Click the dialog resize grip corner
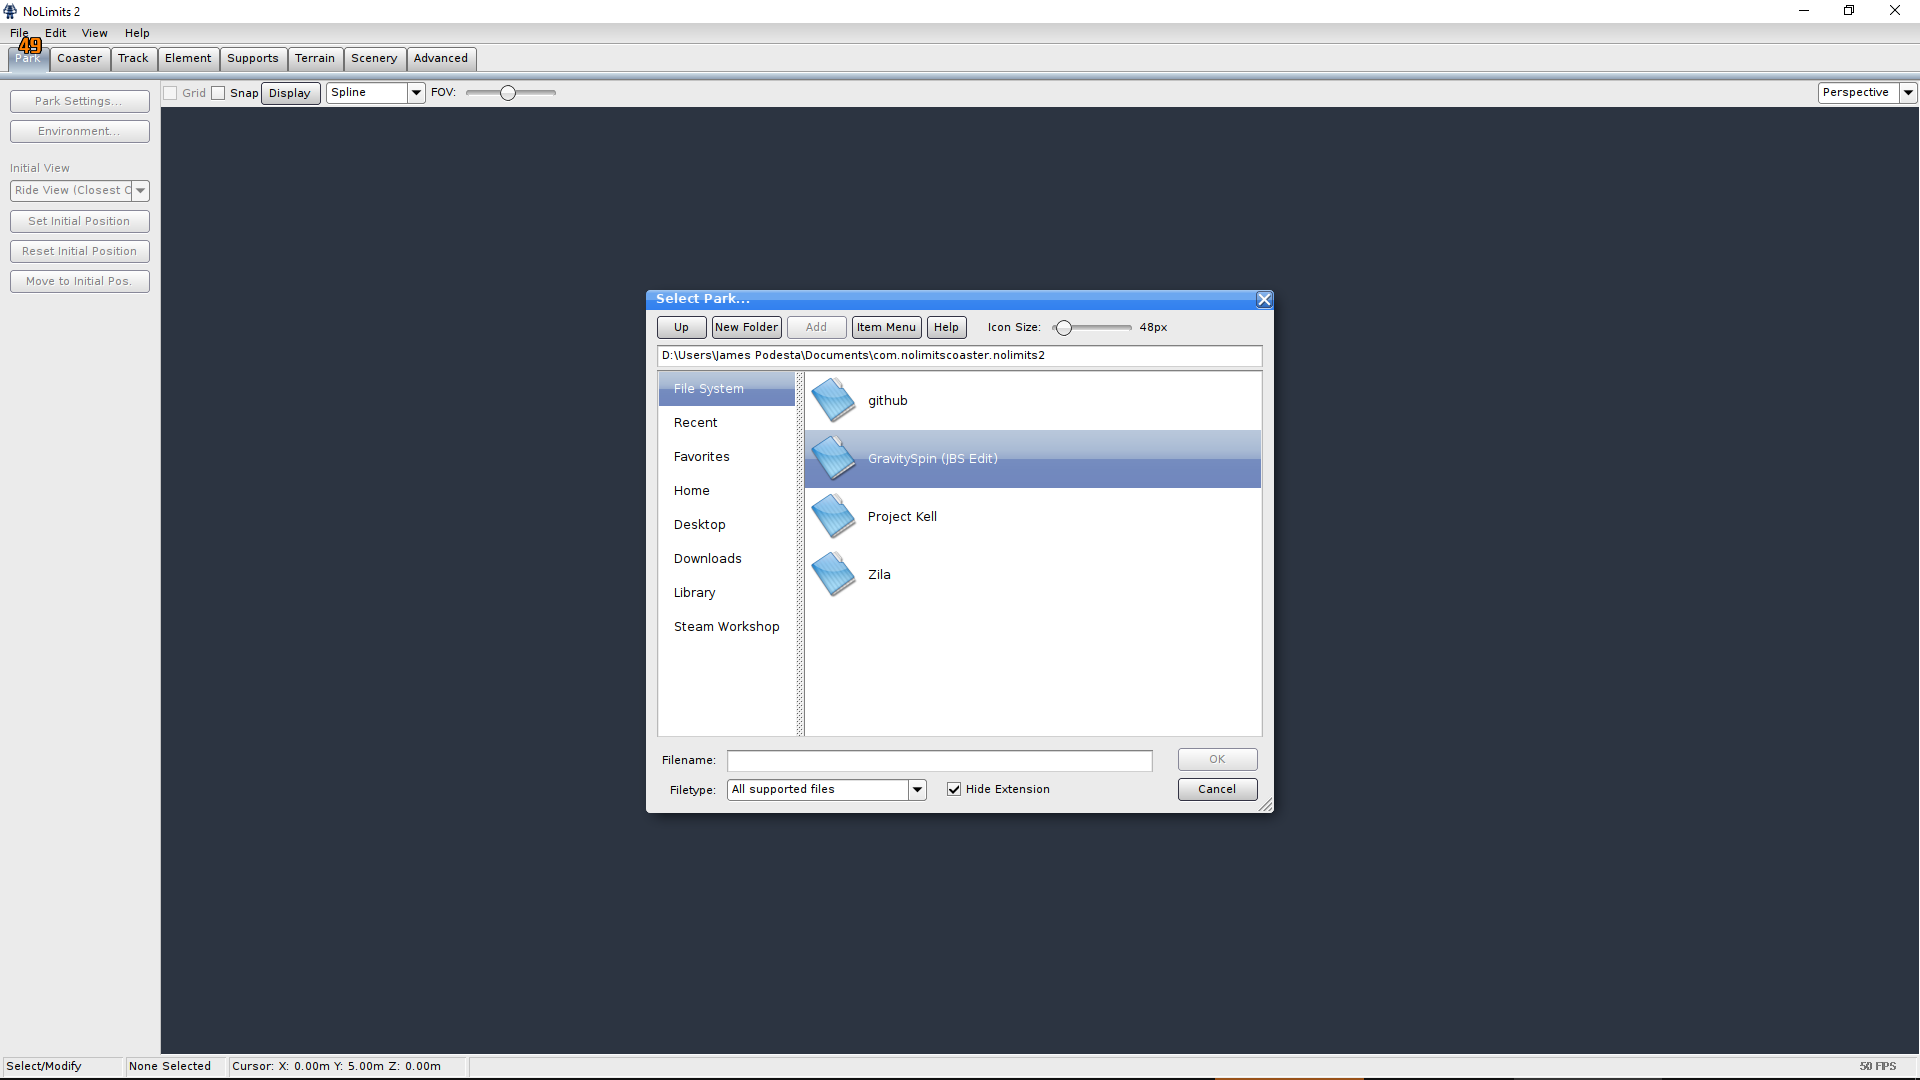Viewport: 1920px width, 1080px height. [x=1266, y=806]
